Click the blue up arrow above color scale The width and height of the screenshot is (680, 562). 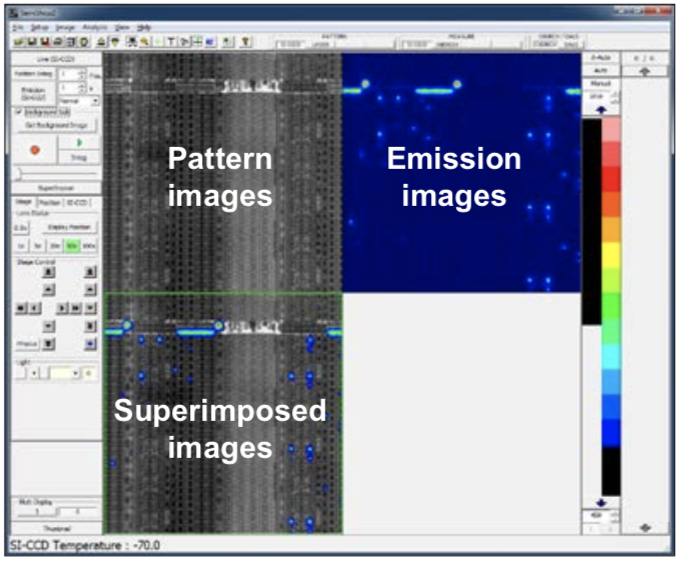coord(600,109)
